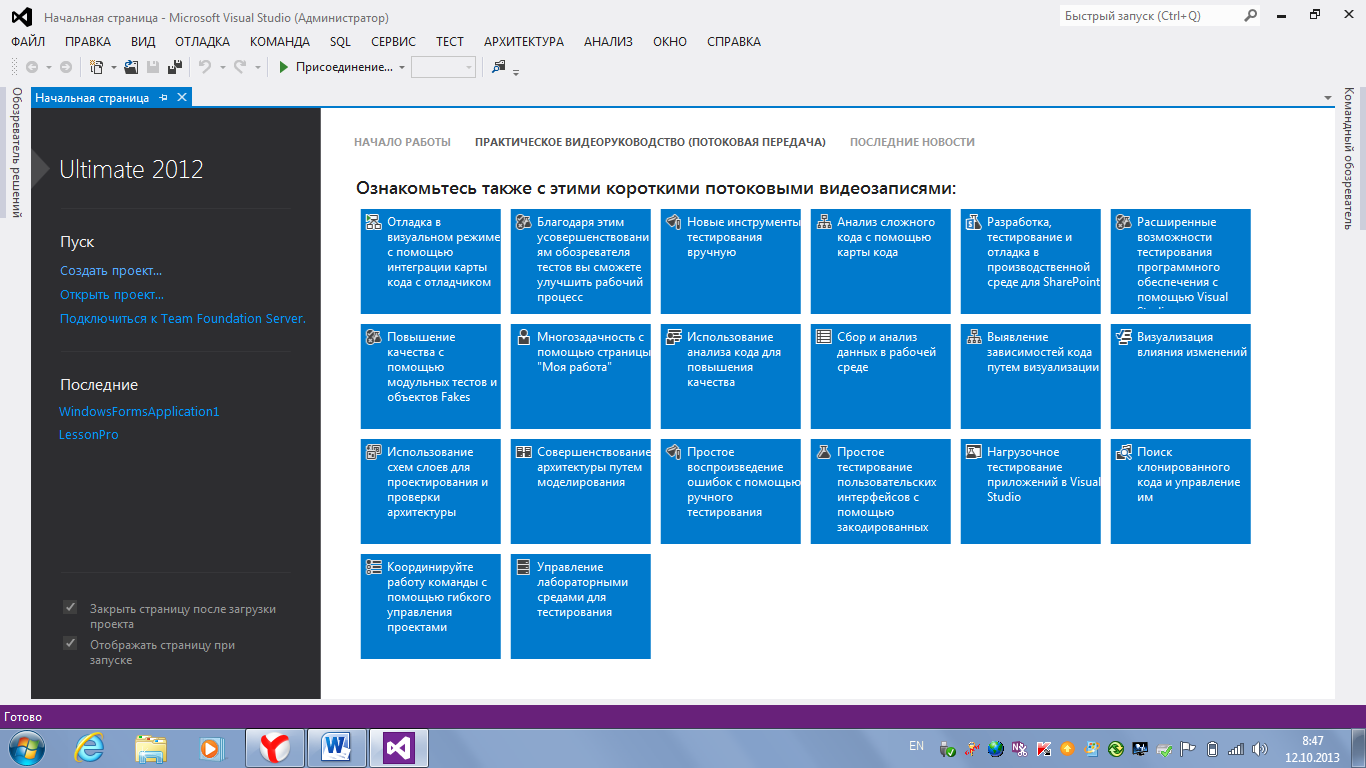Image resolution: width=1366 pixels, height=768 pixels.
Task: Pin the Начальная страница tab
Action: tap(164, 97)
